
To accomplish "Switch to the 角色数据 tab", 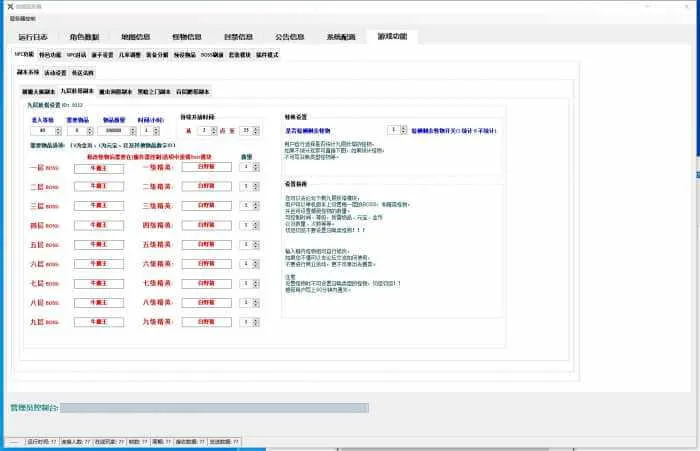I will click(84, 37).
